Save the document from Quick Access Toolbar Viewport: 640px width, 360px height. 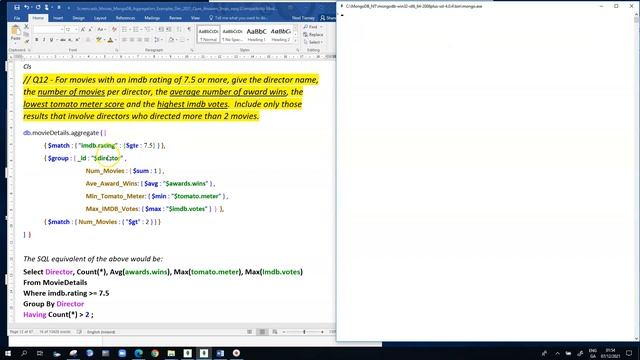click(17, 7)
